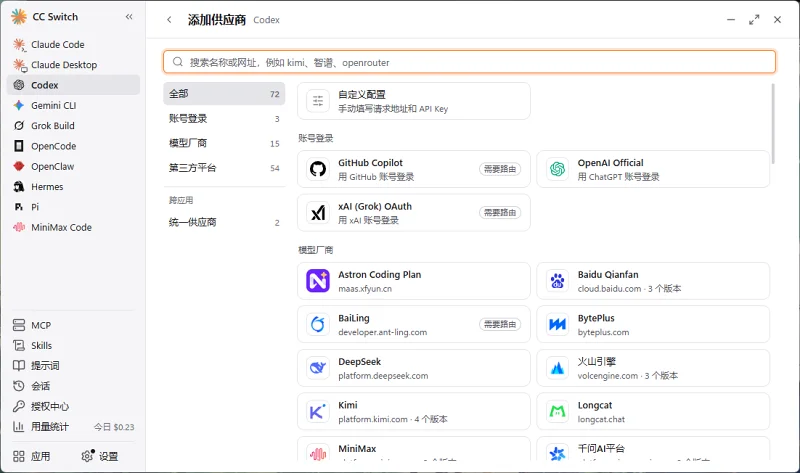Select the 第三方平台 category filter
This screenshot has width=800, height=473.
[224, 168]
